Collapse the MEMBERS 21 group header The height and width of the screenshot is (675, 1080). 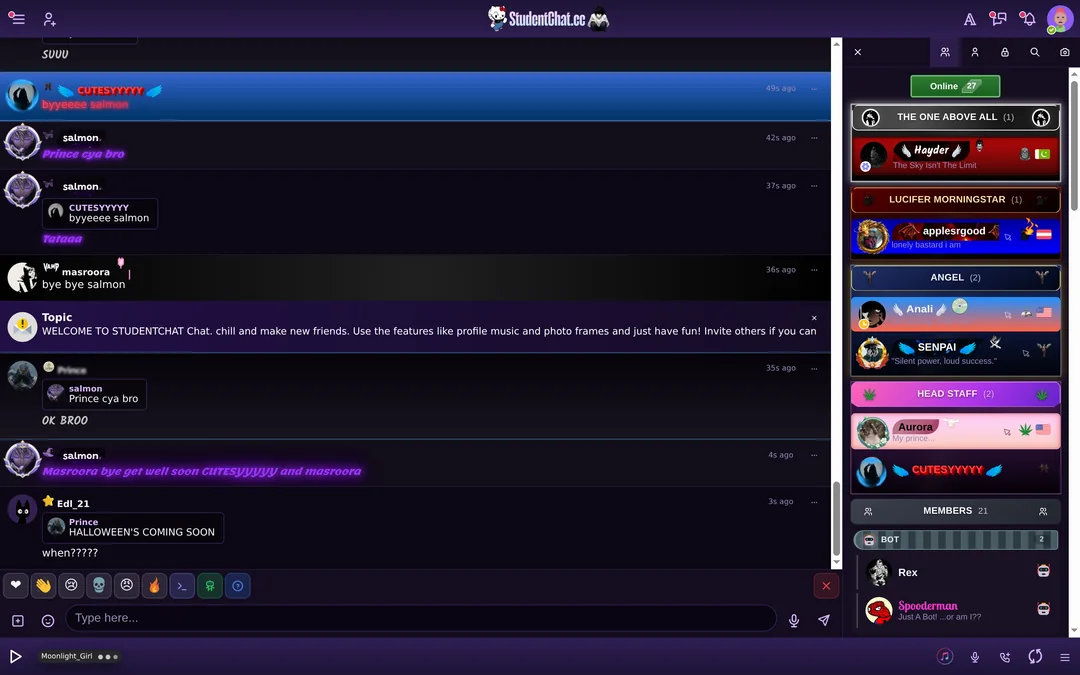[x=955, y=511]
